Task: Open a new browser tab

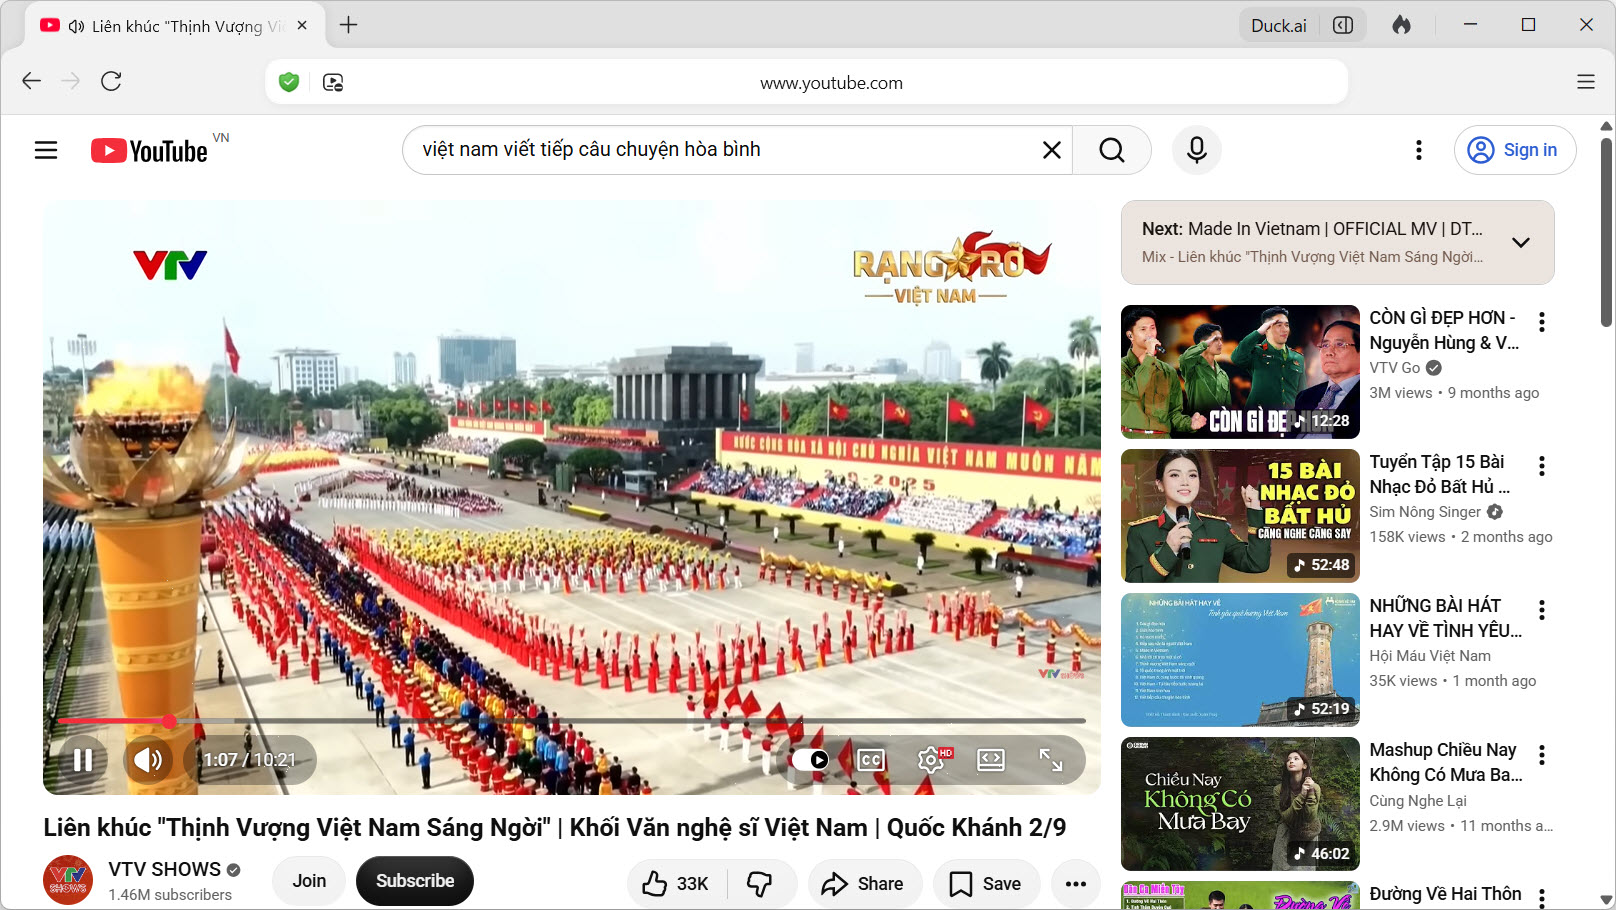Action: click(348, 25)
